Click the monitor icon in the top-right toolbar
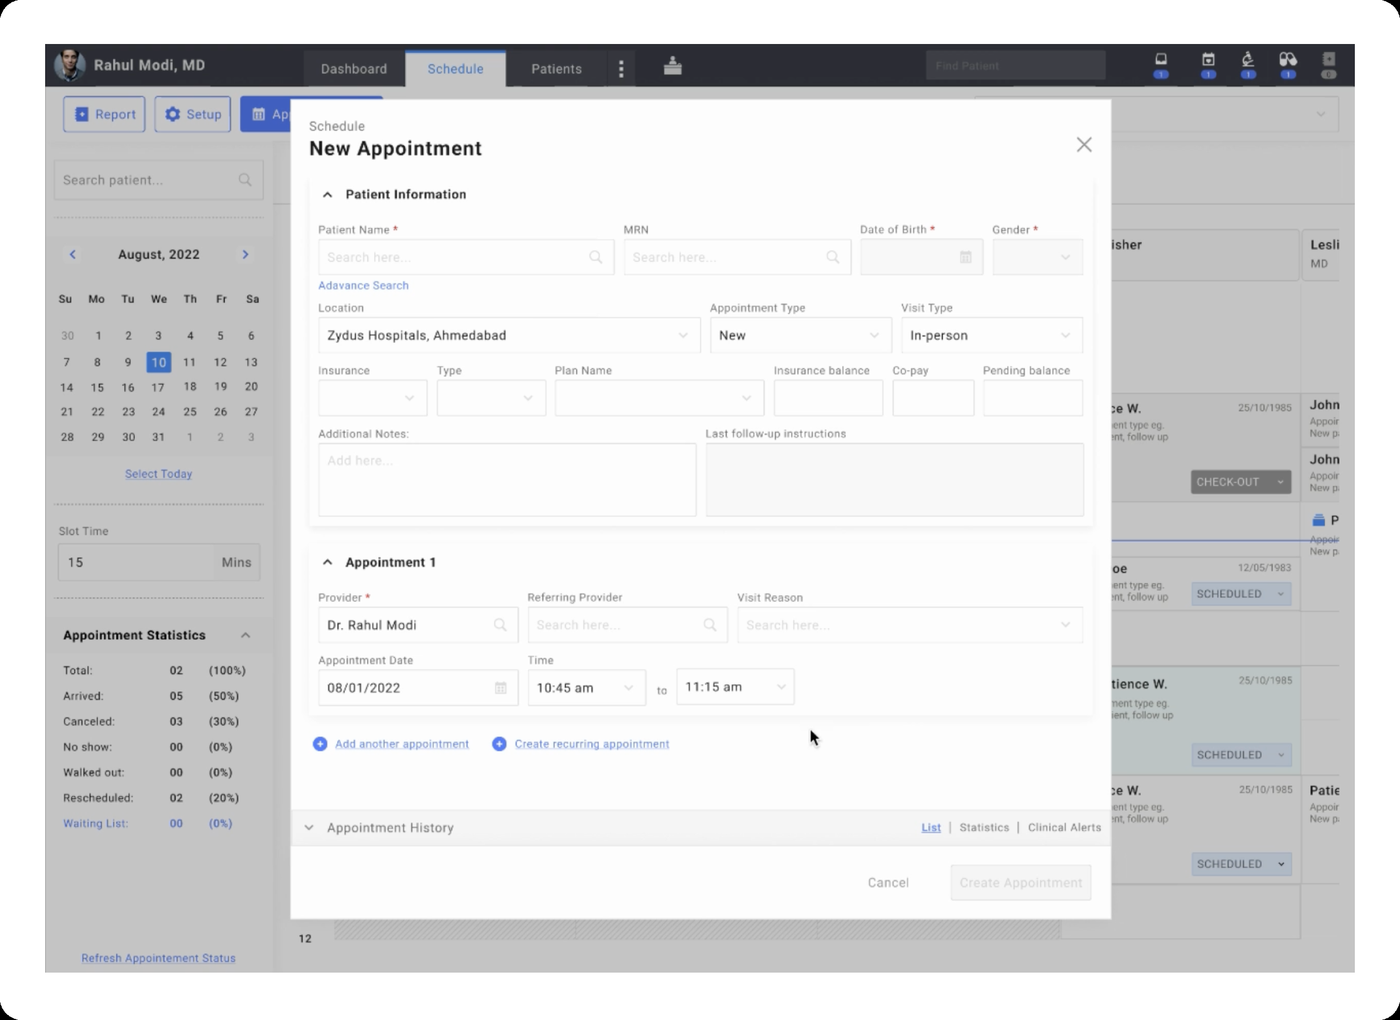Image resolution: width=1400 pixels, height=1020 pixels. tap(1161, 61)
